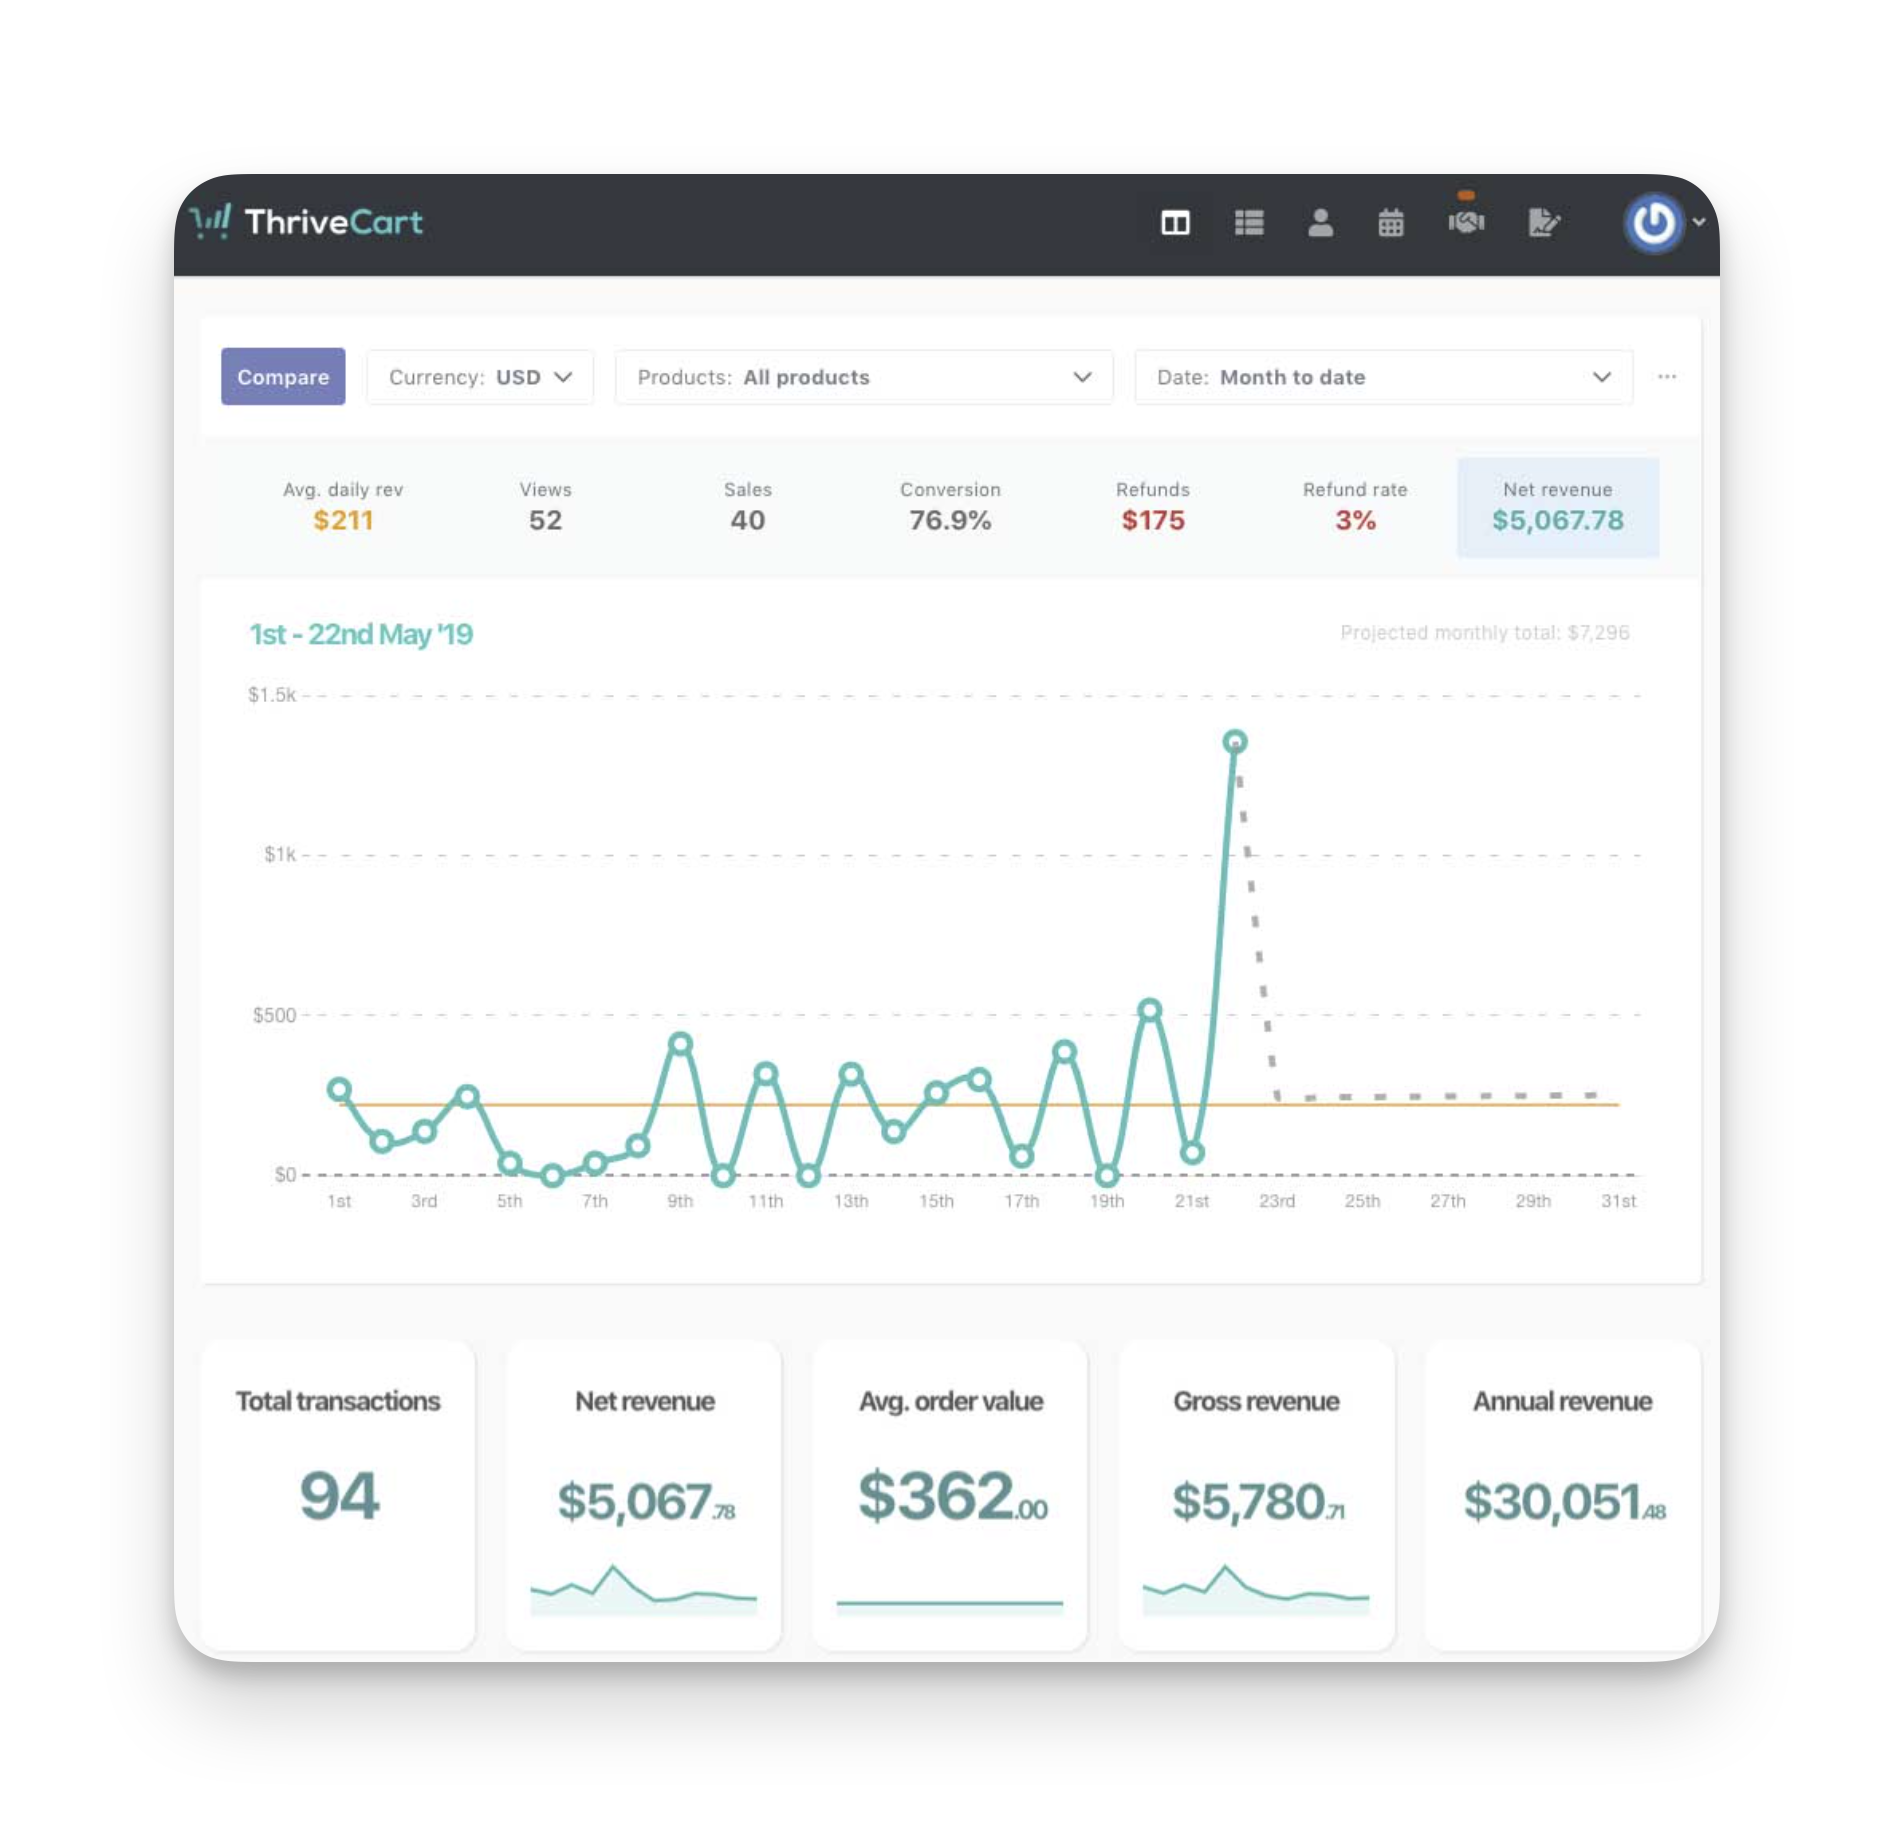This screenshot has height=1836, width=1894.
Task: Select the Net revenue metric tab
Action: pos(1557,507)
